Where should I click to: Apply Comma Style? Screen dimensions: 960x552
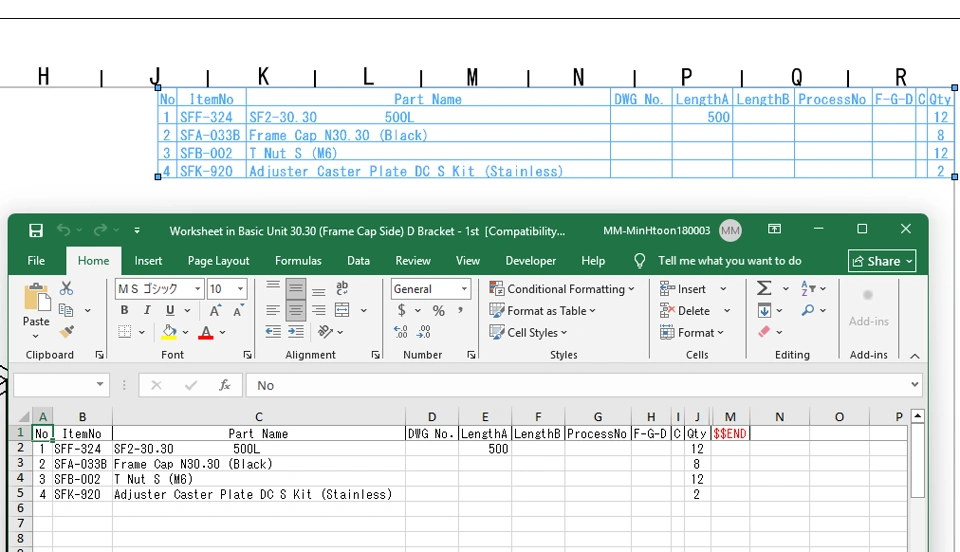coord(460,310)
